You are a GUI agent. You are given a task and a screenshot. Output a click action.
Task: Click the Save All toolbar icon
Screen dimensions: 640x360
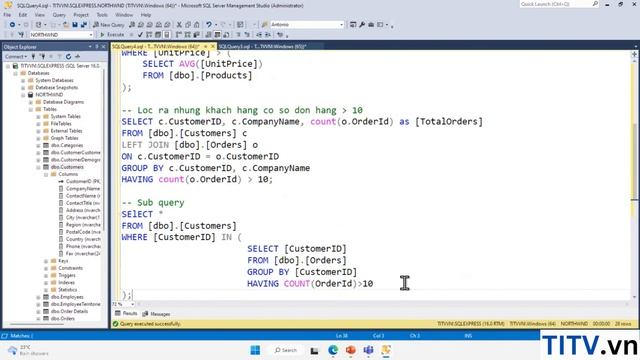click(84, 24)
